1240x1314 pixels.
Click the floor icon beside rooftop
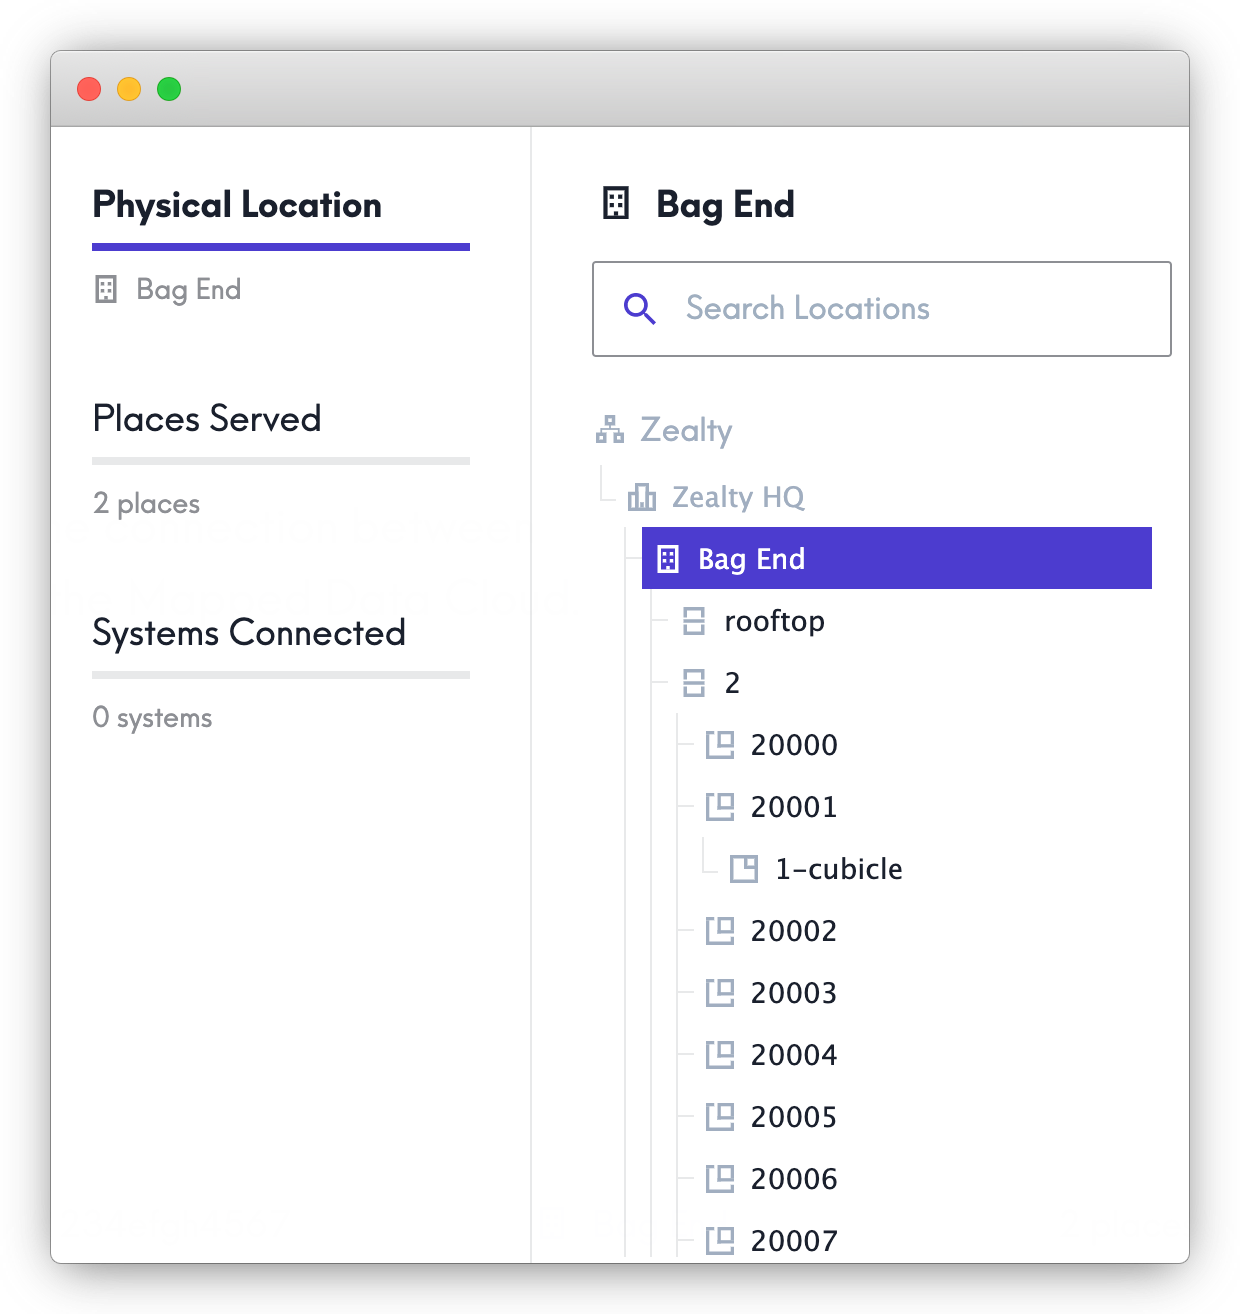click(694, 621)
